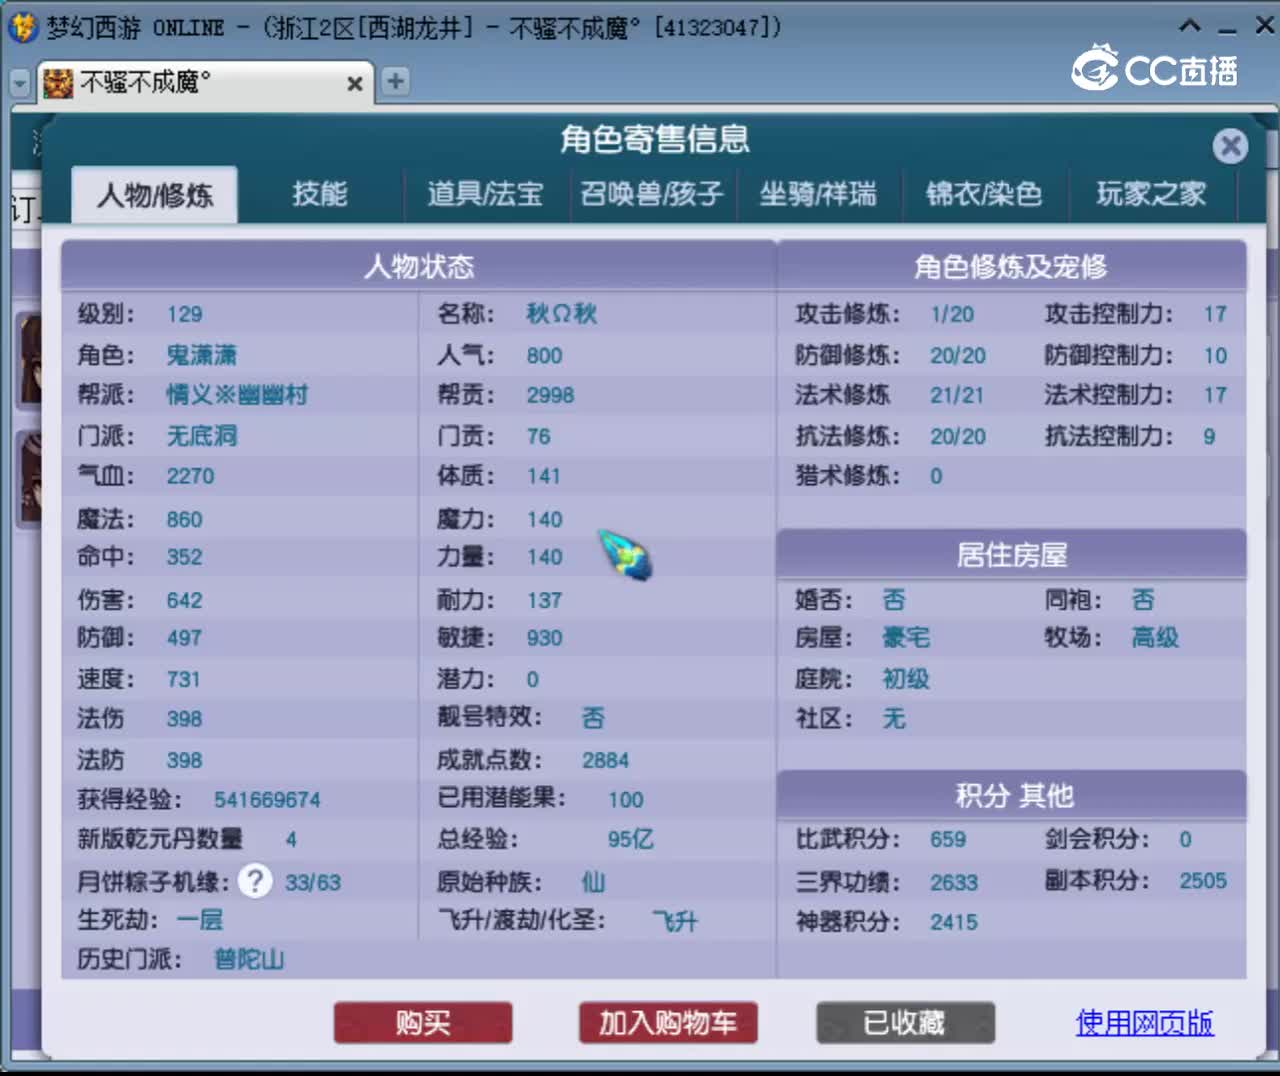Screen dimensions: 1280x1076
Task: Click the lower character portrait thumbnail at left
Action: click(30, 478)
